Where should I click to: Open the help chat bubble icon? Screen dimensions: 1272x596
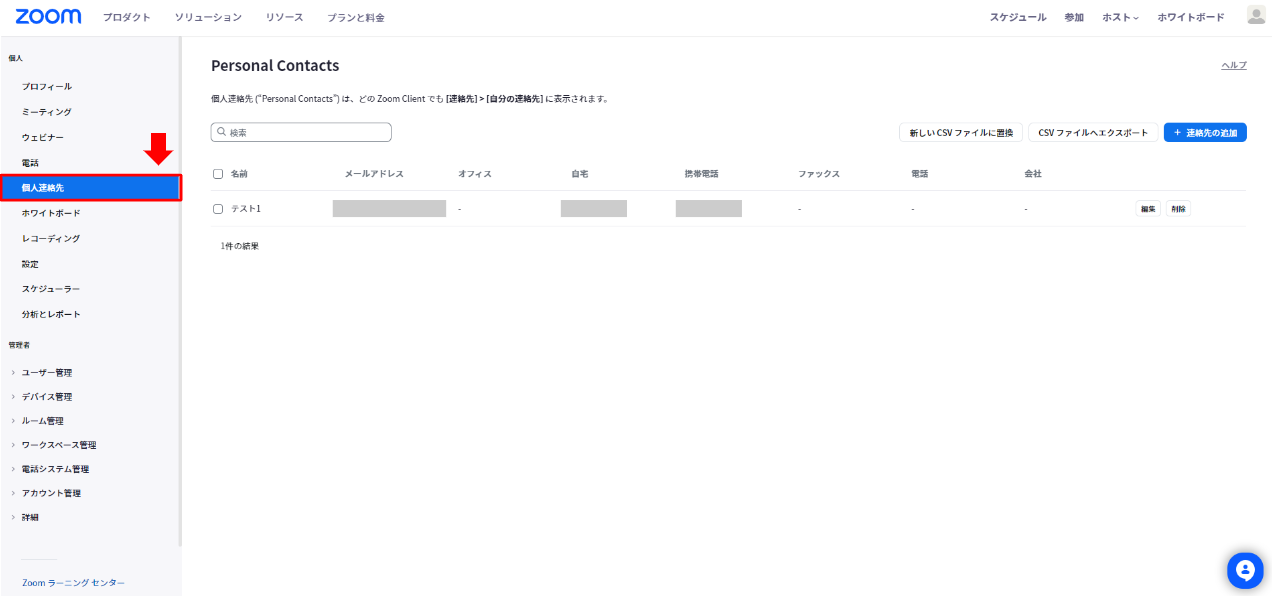pyautogui.click(x=1245, y=570)
